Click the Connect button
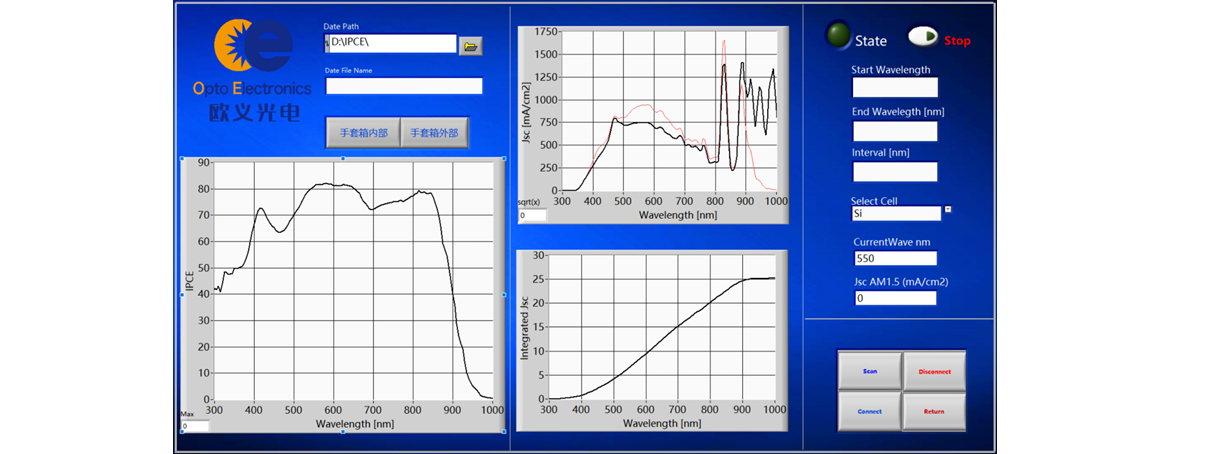The width and height of the screenshot is (1210, 454). coord(869,411)
